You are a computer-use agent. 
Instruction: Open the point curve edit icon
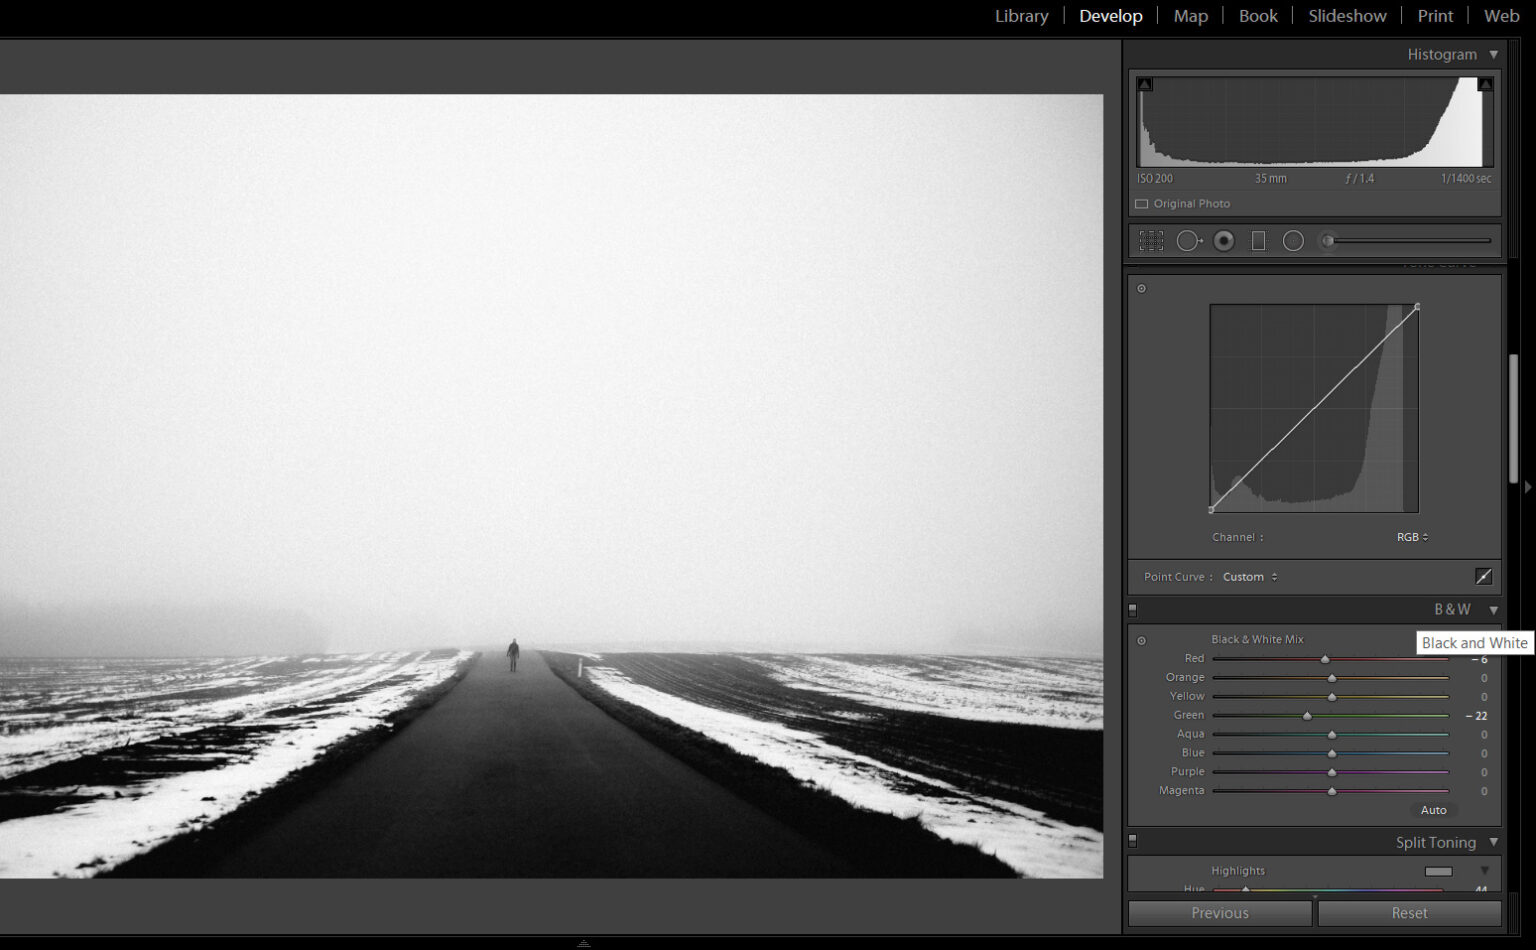pos(1484,576)
